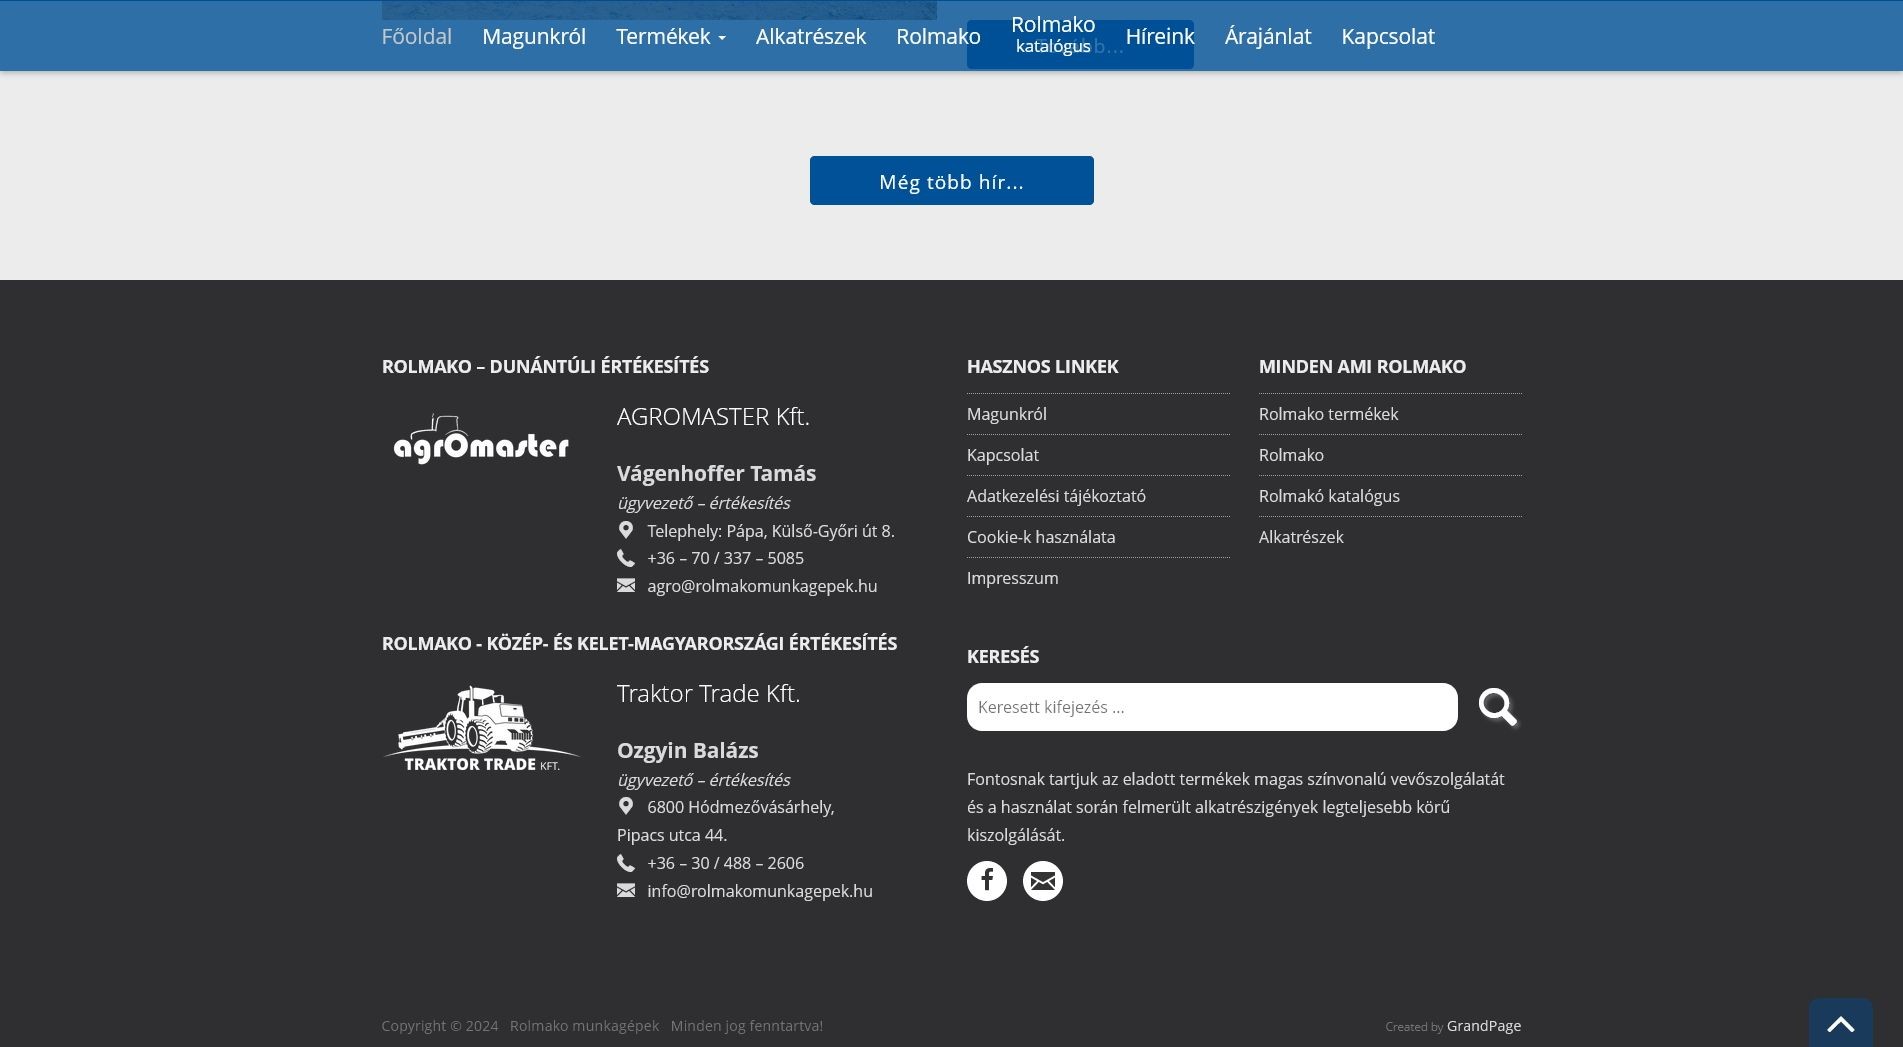Image resolution: width=1903 pixels, height=1047 pixels.
Task: Click agro@rolmakomunkagepek.hu email address
Action: pyautogui.click(x=762, y=586)
